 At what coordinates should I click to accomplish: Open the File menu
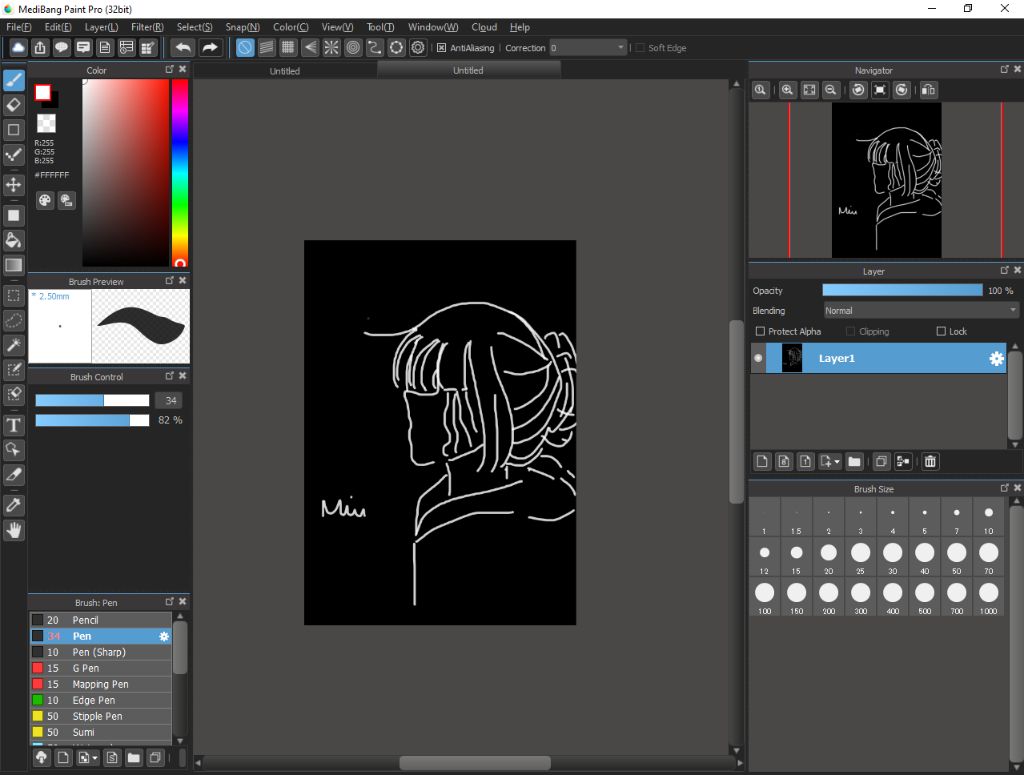(x=18, y=27)
